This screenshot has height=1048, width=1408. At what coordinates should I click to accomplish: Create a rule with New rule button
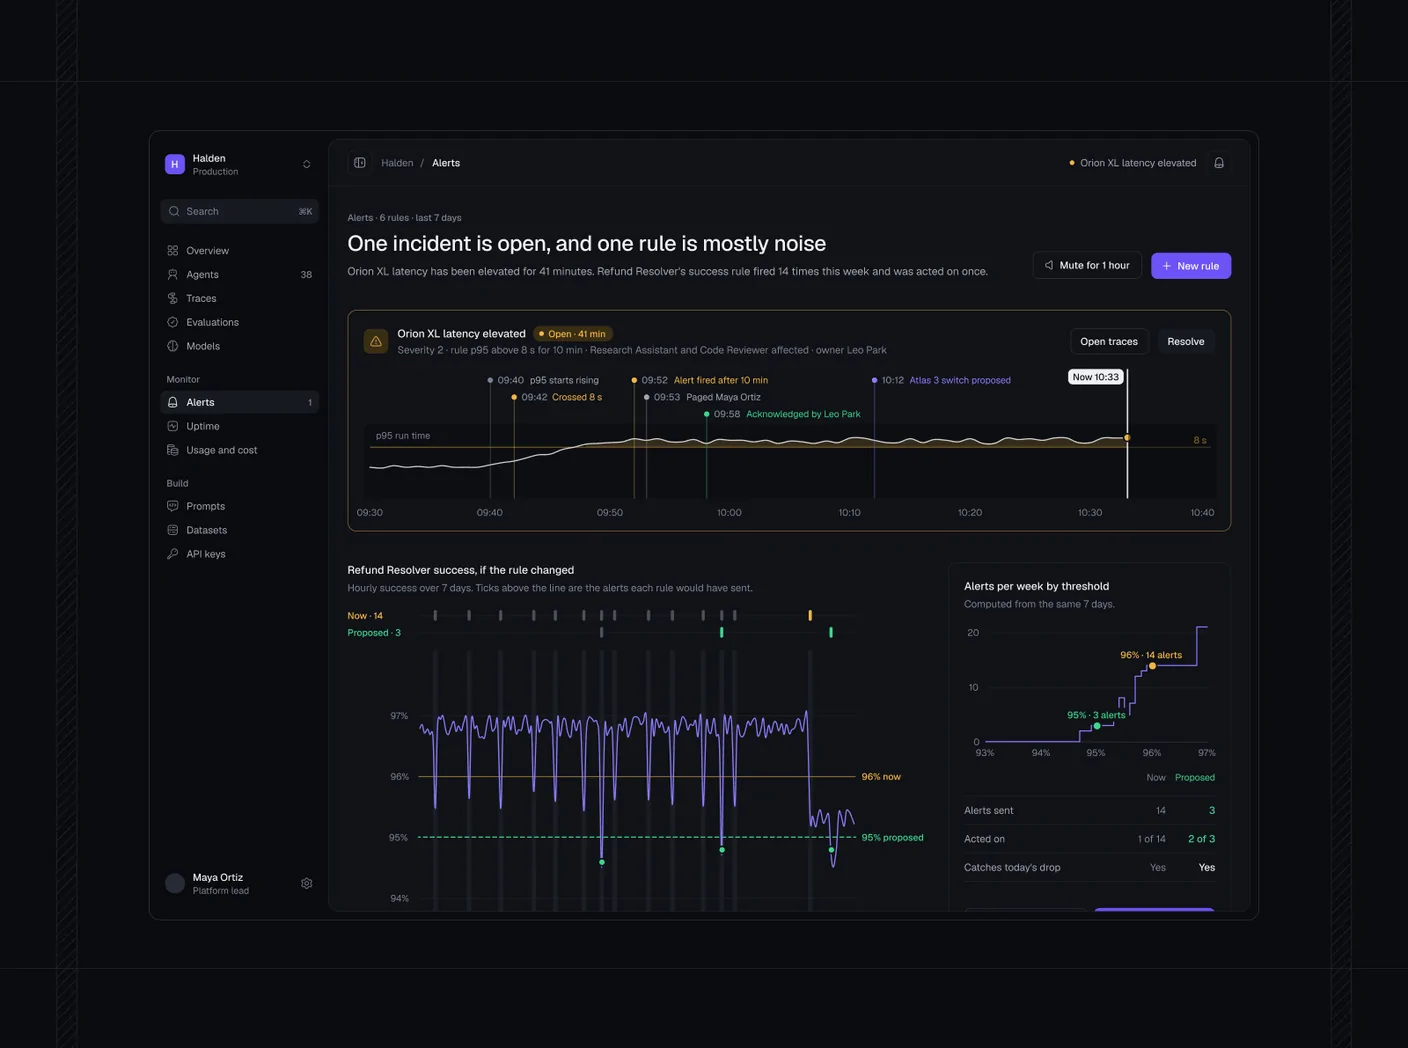(1191, 266)
